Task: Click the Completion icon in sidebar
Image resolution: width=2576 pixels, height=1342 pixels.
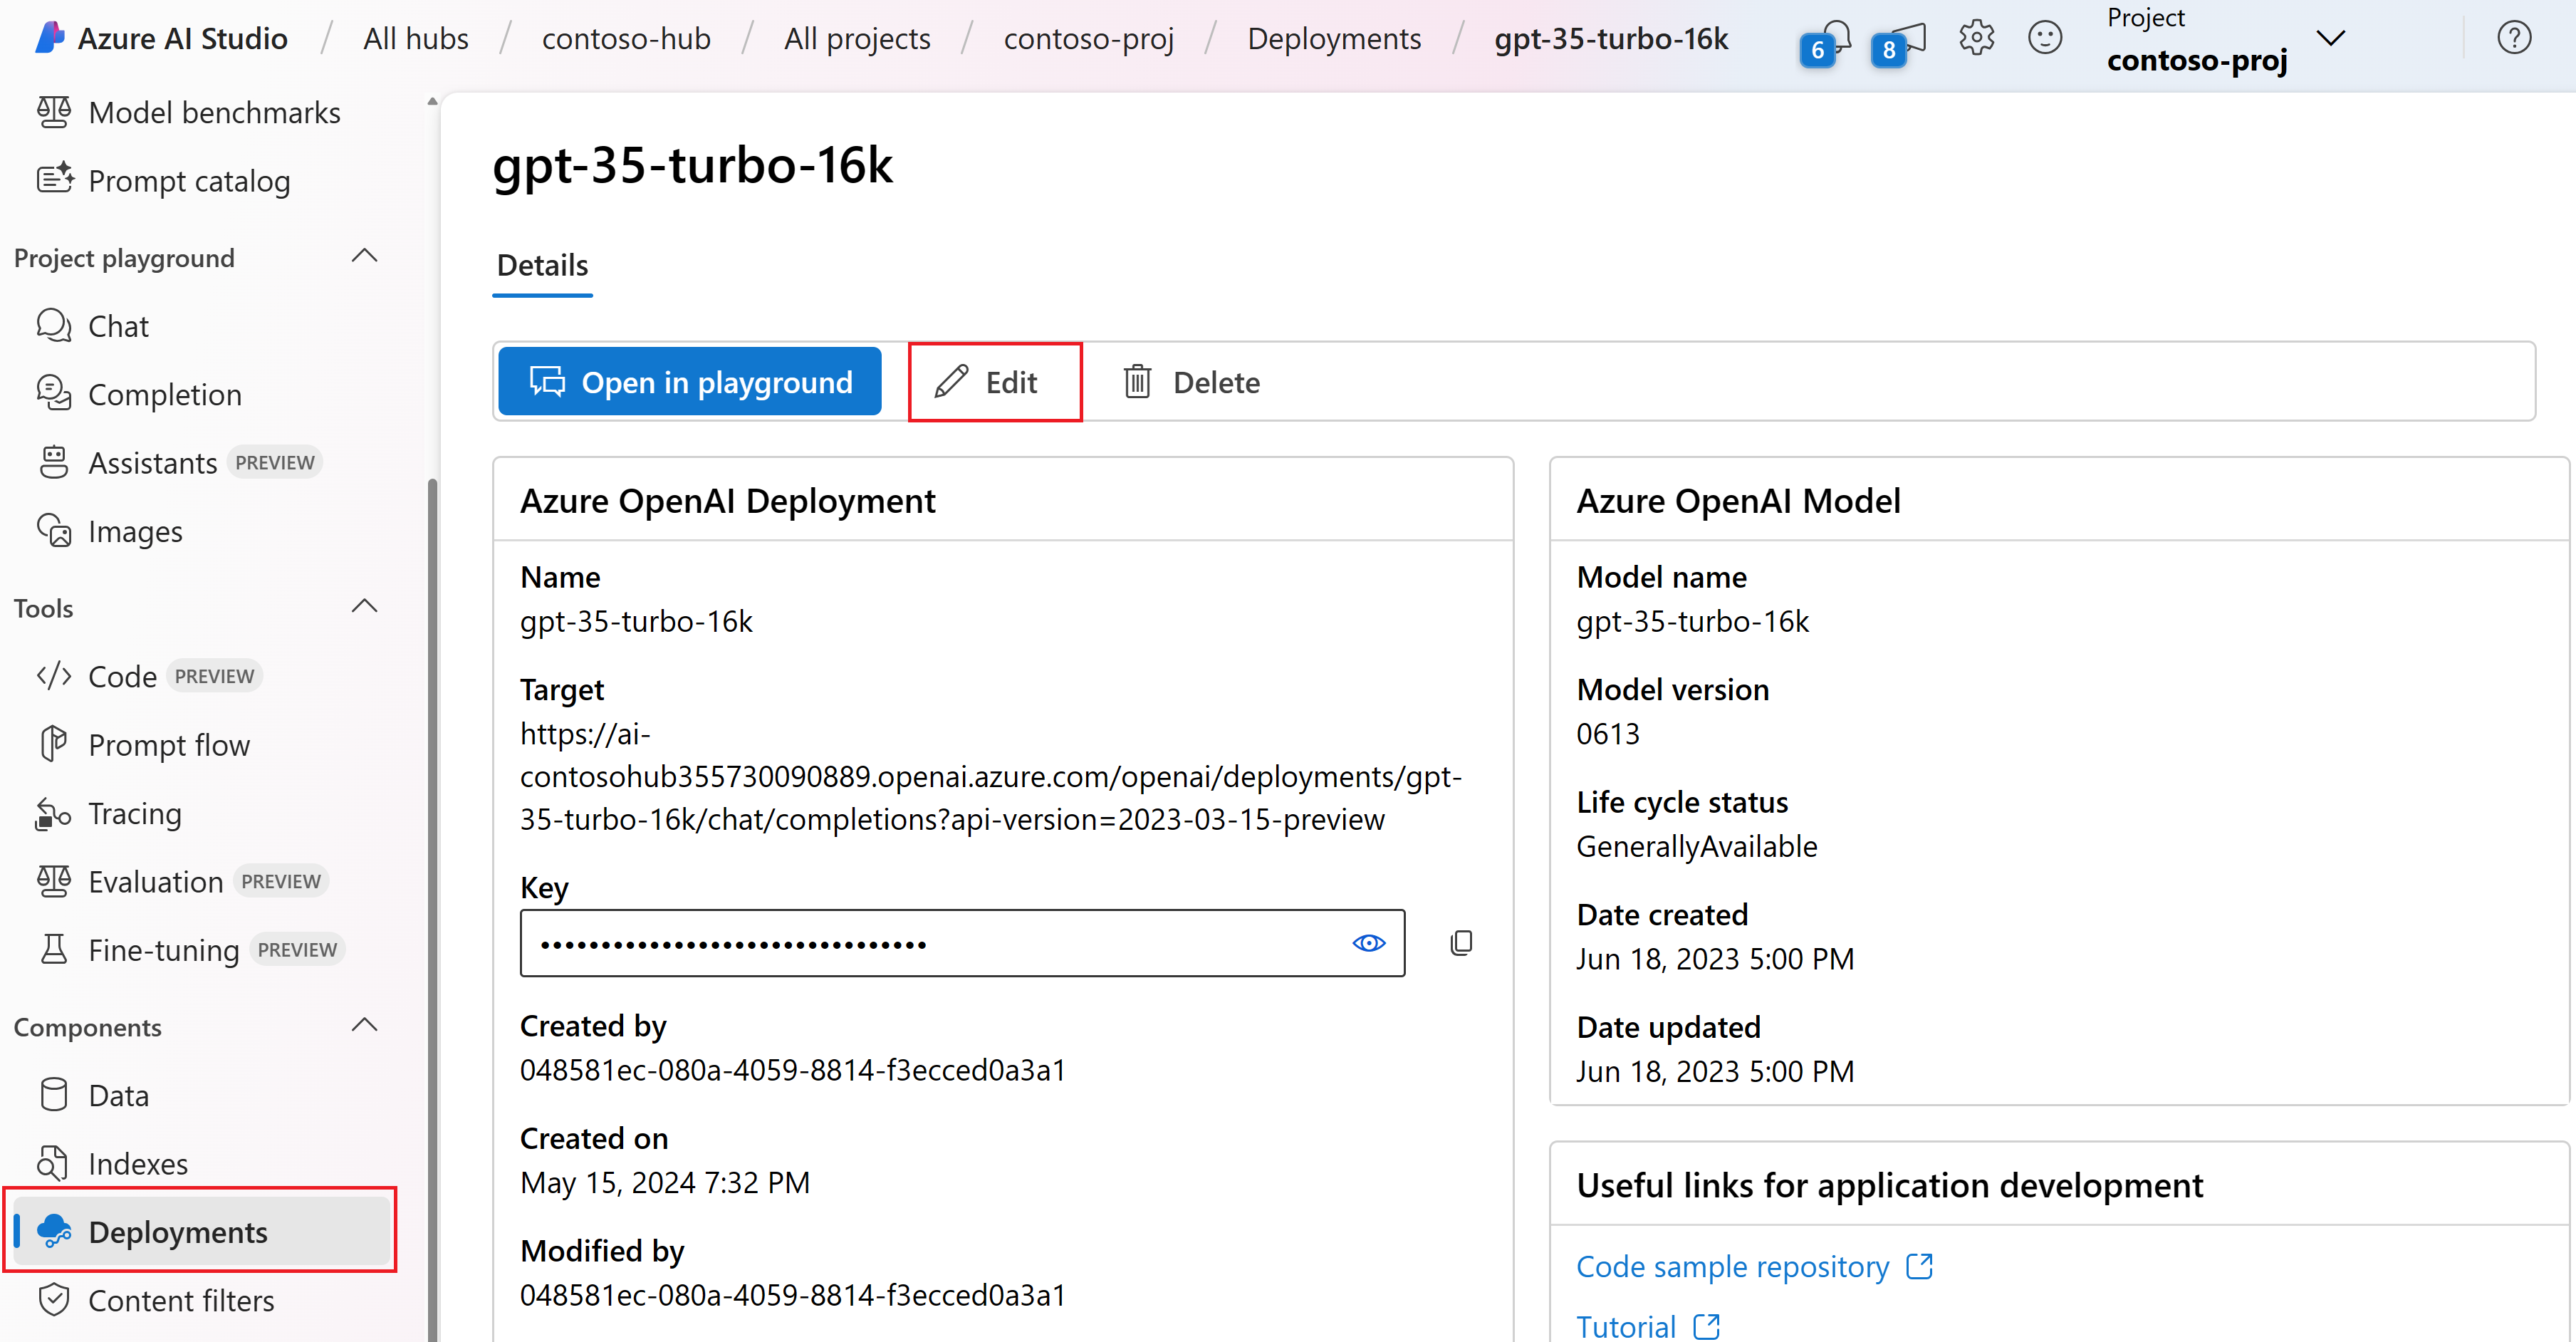Action: coord(54,394)
